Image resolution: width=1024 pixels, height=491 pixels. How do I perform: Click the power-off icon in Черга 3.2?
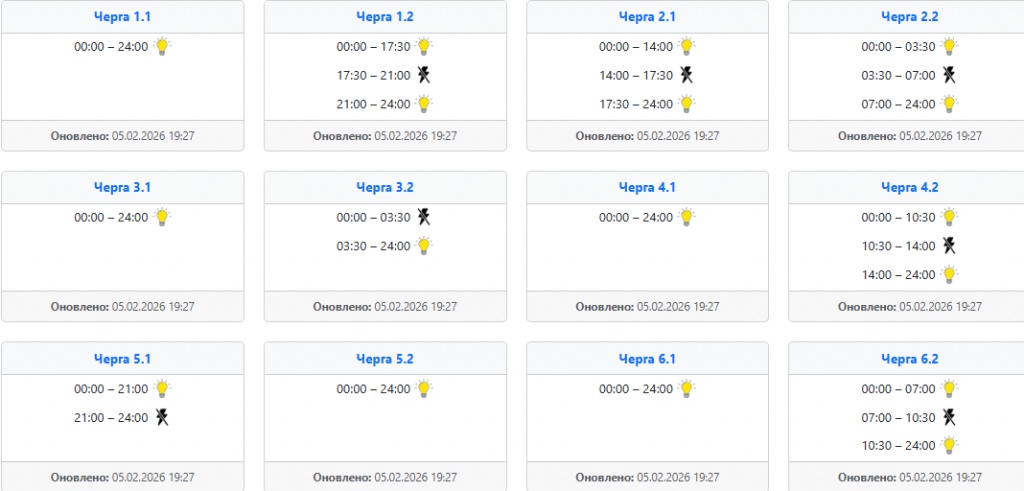click(424, 217)
